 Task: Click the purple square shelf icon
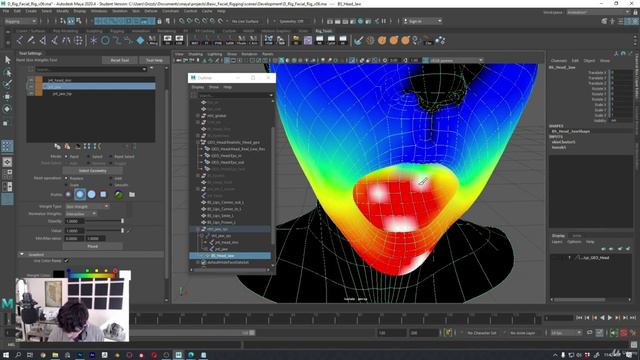308,40
